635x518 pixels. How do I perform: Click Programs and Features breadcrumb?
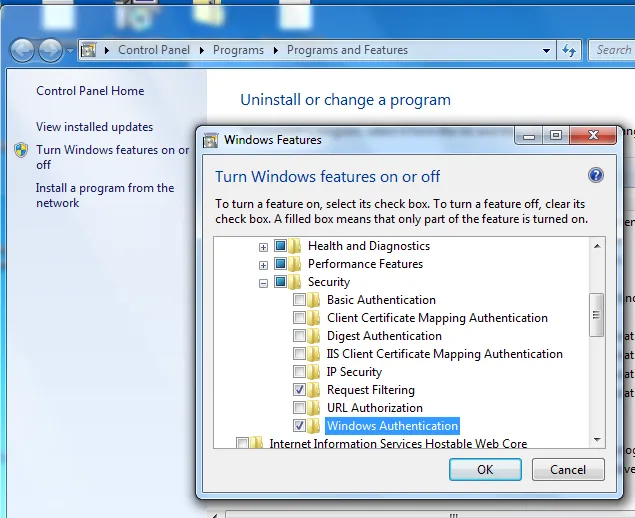point(347,50)
